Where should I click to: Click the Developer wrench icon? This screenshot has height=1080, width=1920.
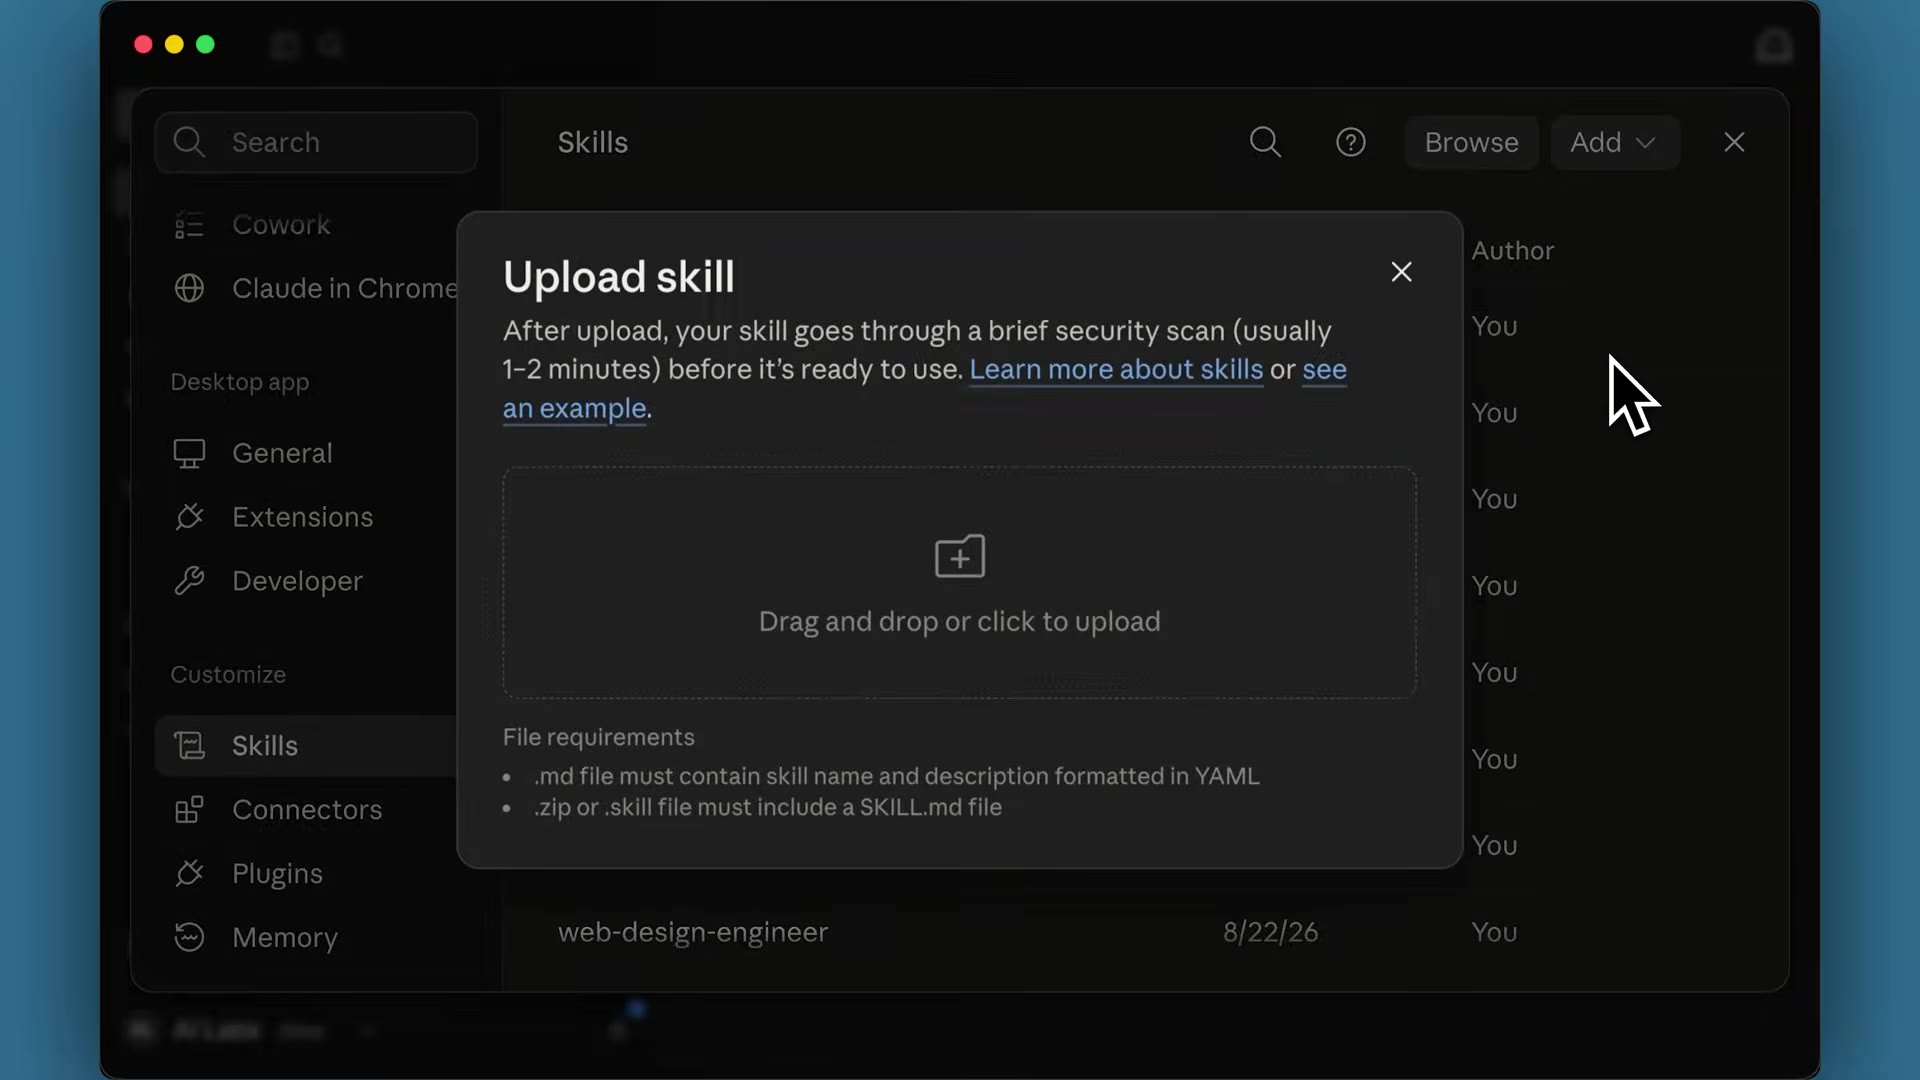tap(189, 581)
